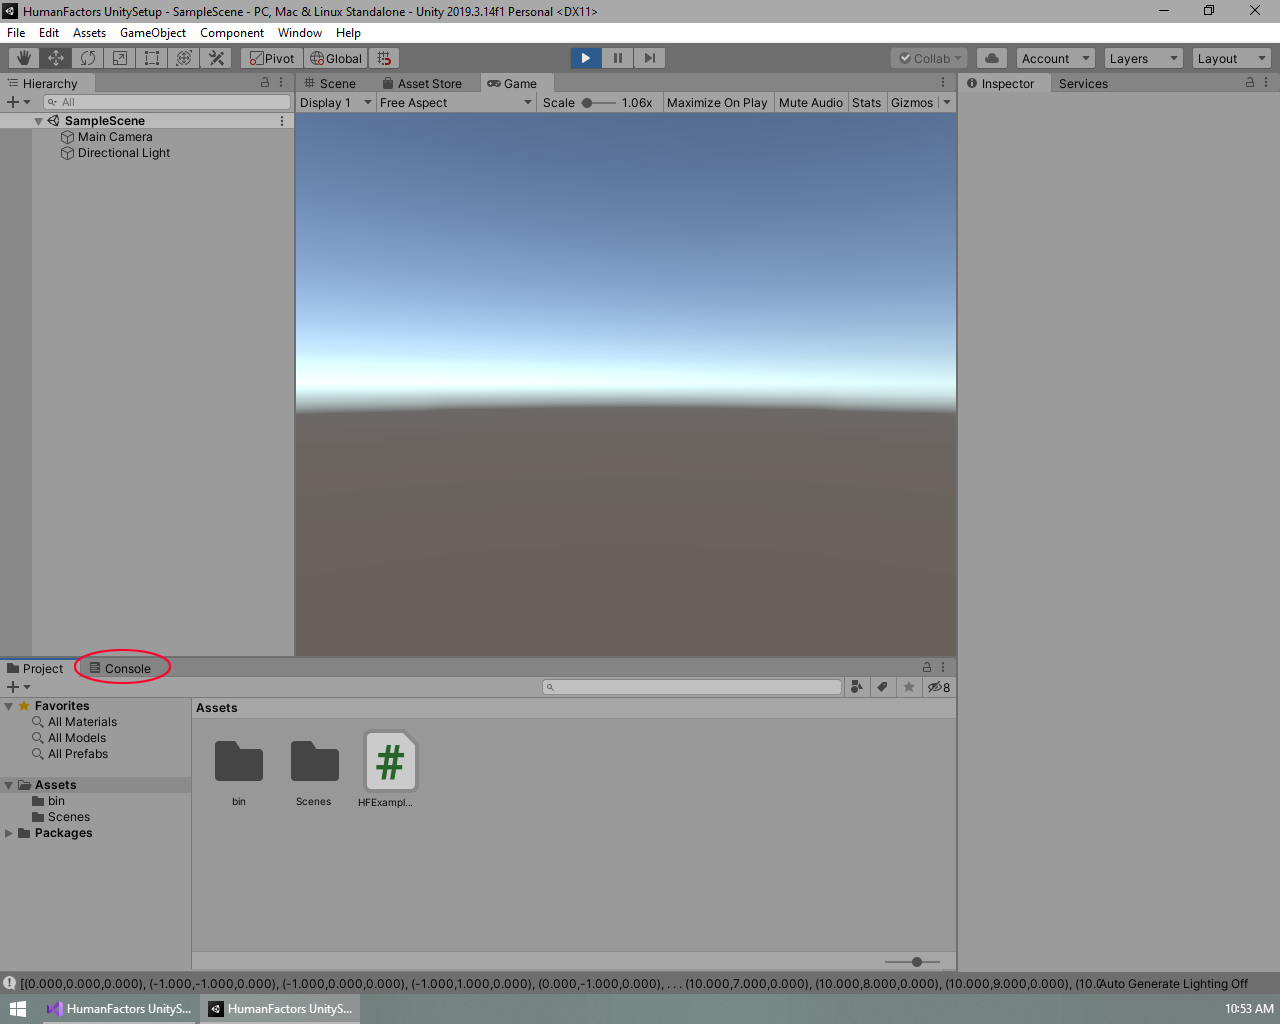Open Gizmos dropdown arrow
The width and height of the screenshot is (1280, 1024).
click(947, 103)
